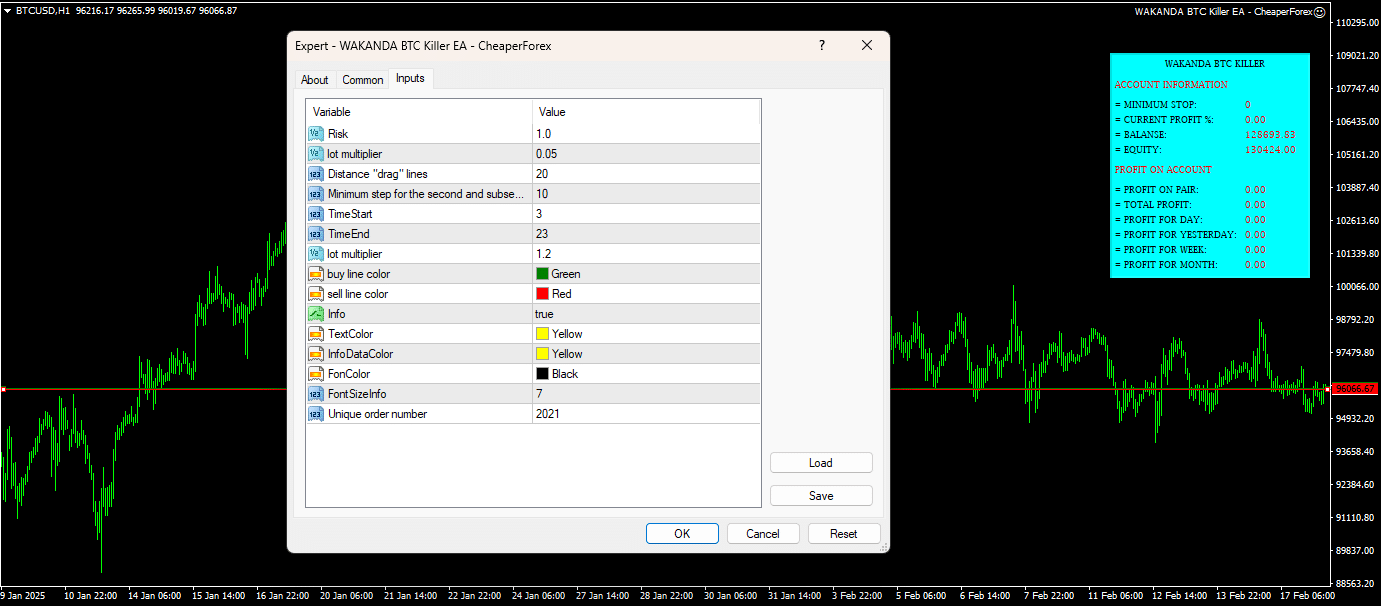Click the variable name "Unique order number"

pos(377,414)
